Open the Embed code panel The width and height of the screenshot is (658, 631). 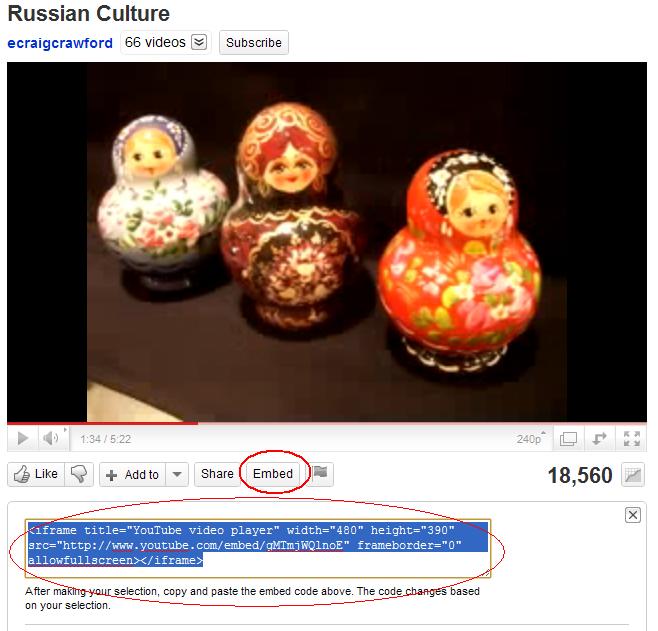pyautogui.click(x=273, y=474)
